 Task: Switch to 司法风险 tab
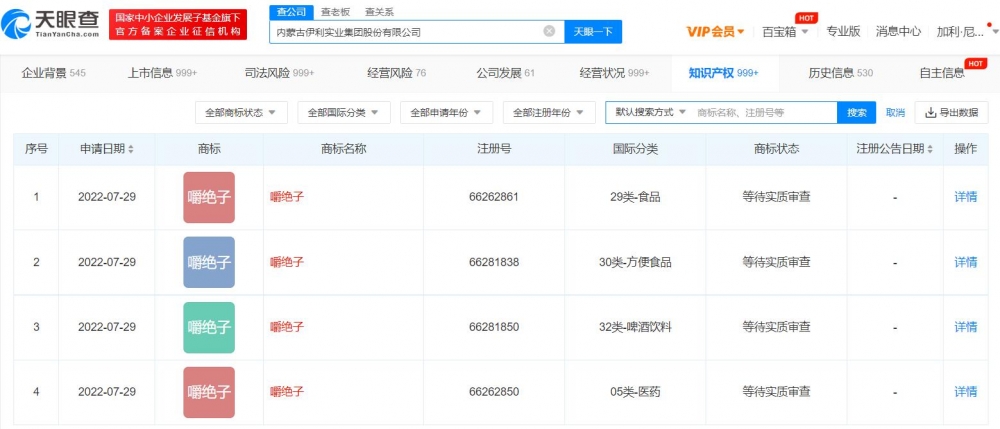point(265,73)
